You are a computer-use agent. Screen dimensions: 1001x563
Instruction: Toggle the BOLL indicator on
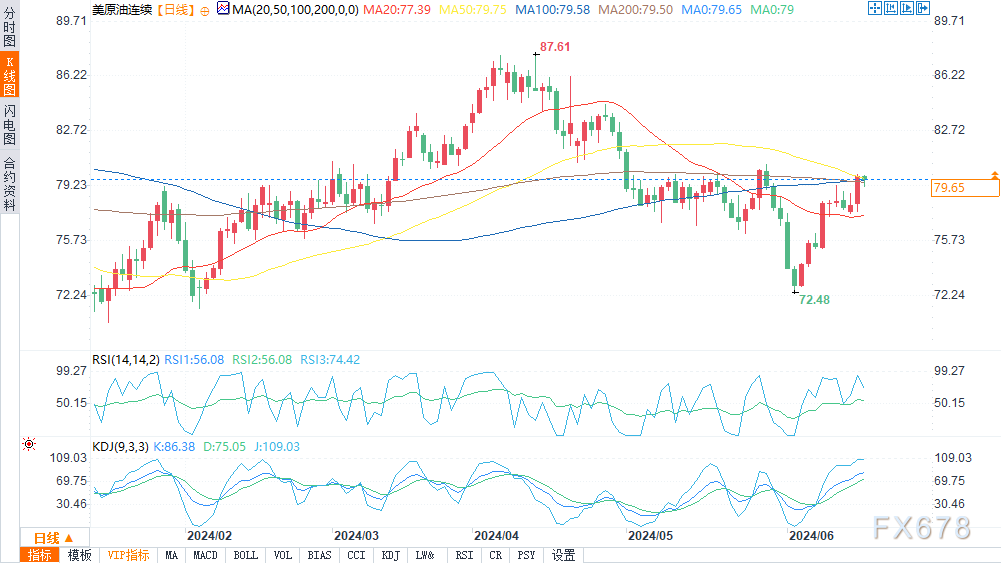point(245,555)
